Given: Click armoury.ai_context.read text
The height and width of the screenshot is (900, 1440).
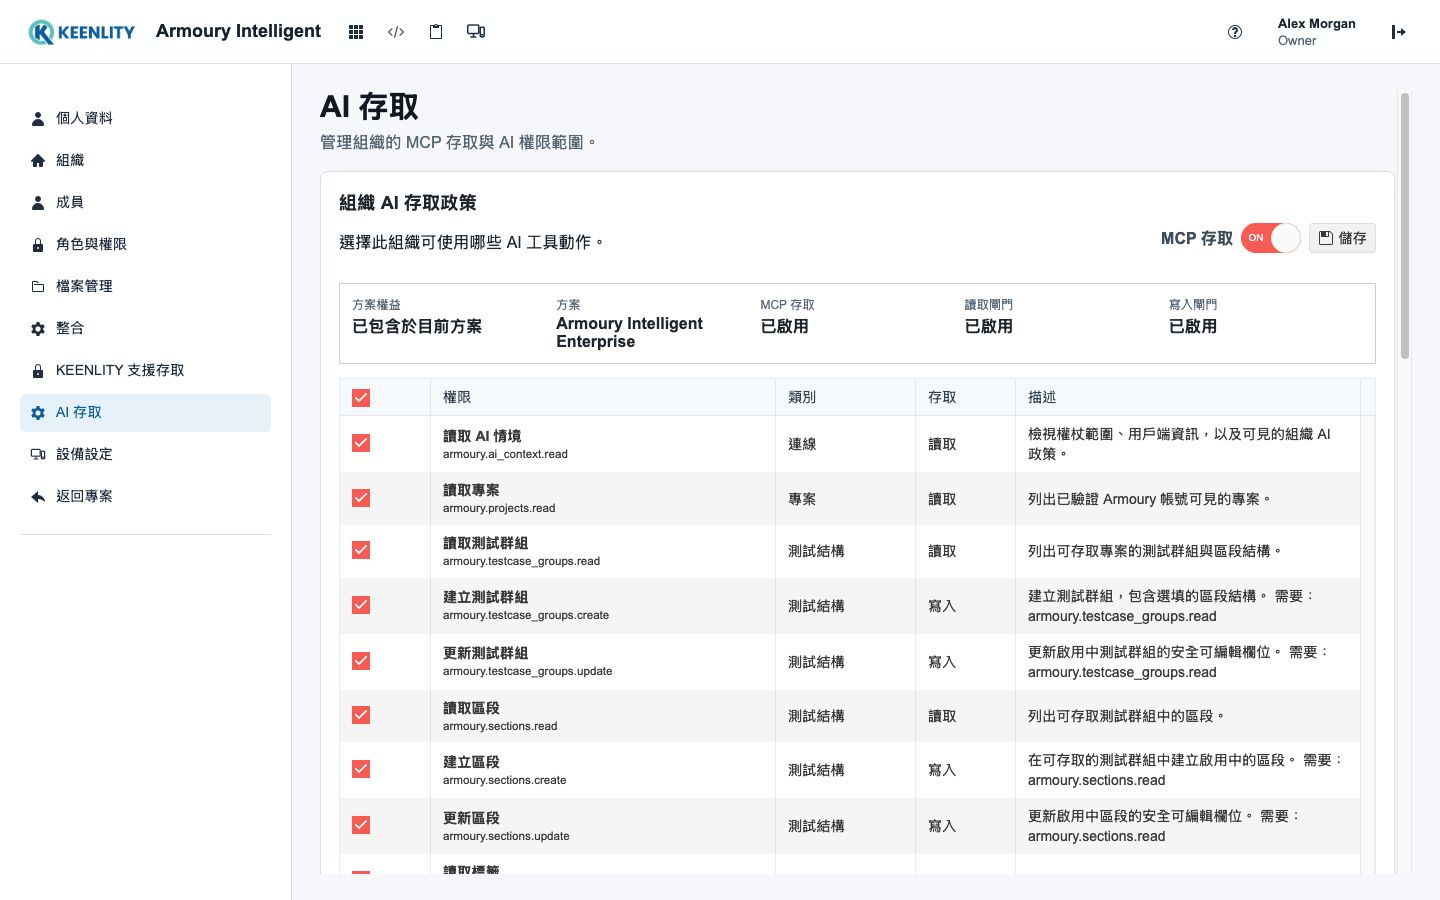Looking at the screenshot, I should click(505, 454).
